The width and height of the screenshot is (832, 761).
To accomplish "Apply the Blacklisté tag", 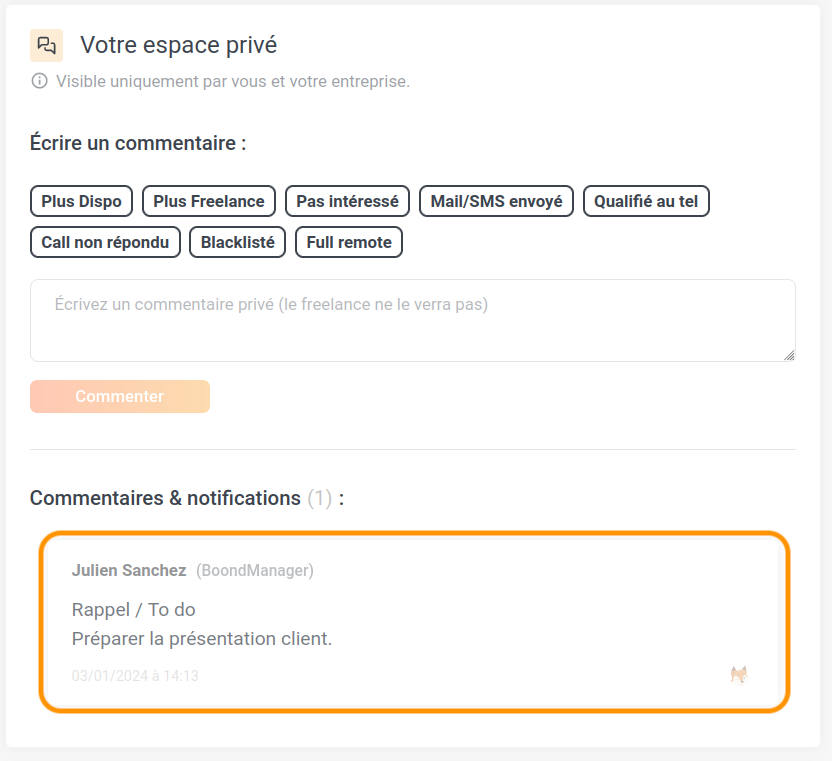I will tap(238, 242).
